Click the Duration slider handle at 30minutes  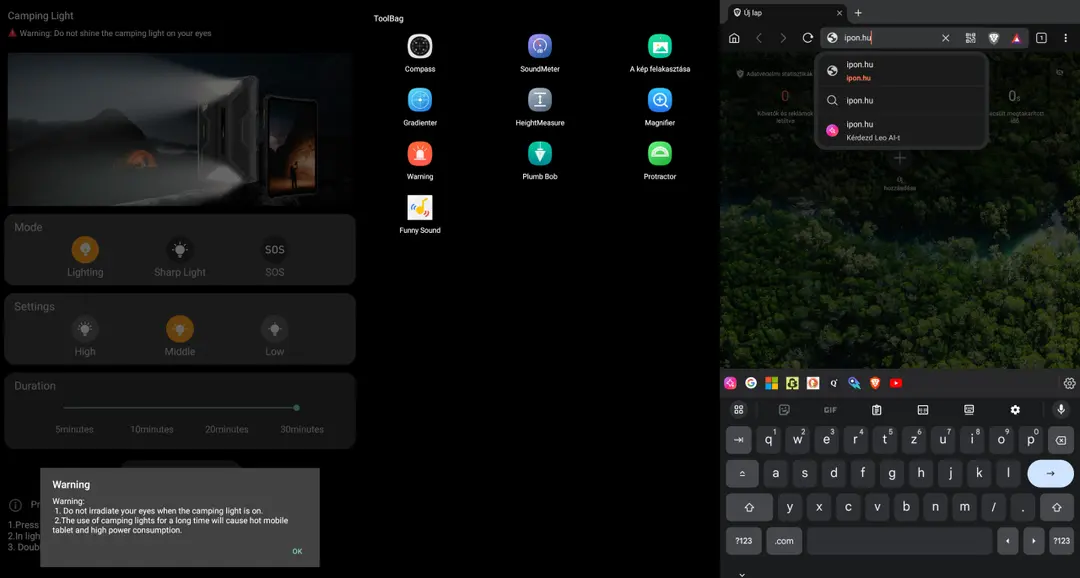point(296,408)
